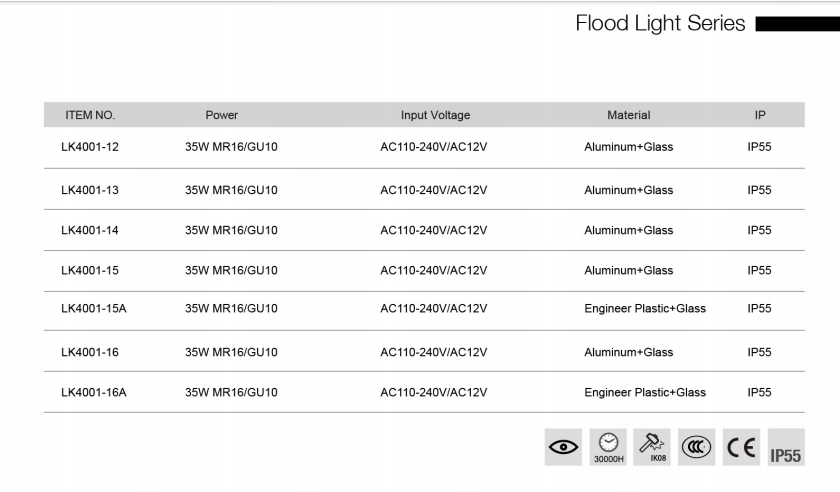Viewport: 840px width, 492px height.
Task: Click the Input Voltage column header
Action: 435,116
